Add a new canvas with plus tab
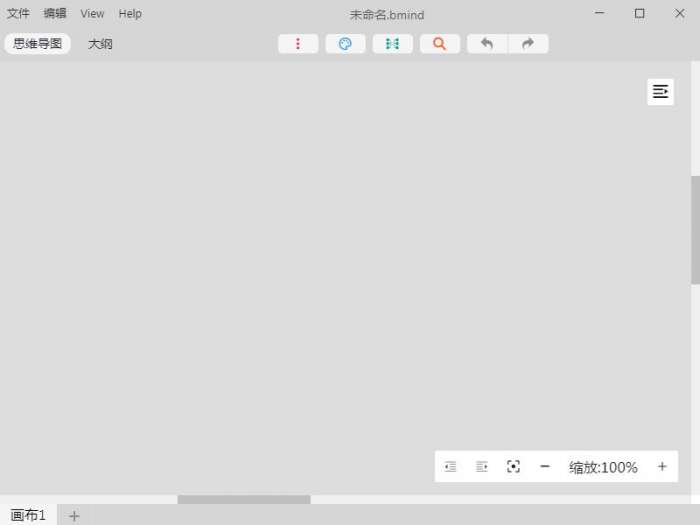The height and width of the screenshot is (525, 700). pos(74,517)
